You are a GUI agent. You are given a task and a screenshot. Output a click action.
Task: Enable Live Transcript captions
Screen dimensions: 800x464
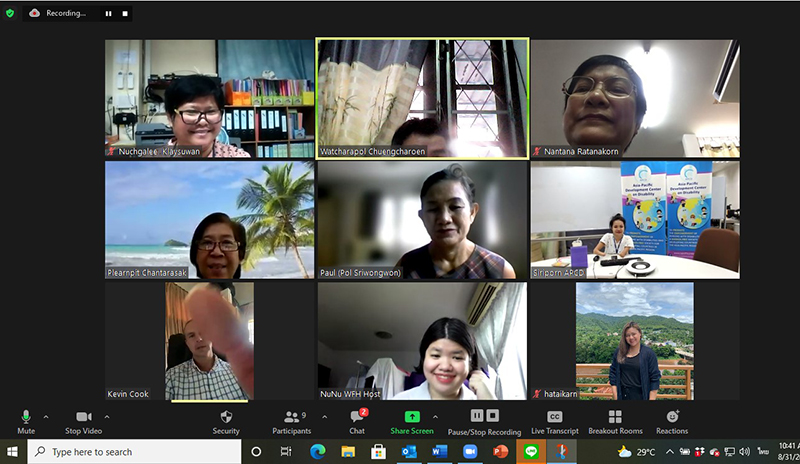tap(553, 417)
